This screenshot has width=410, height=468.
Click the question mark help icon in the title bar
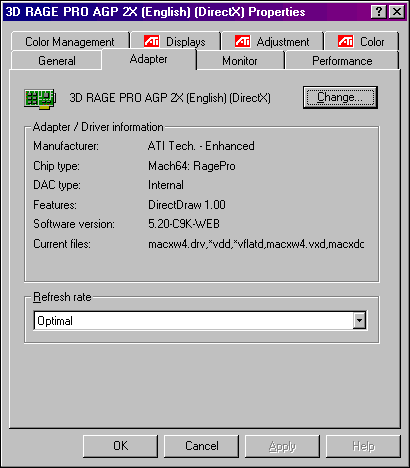coord(379,12)
